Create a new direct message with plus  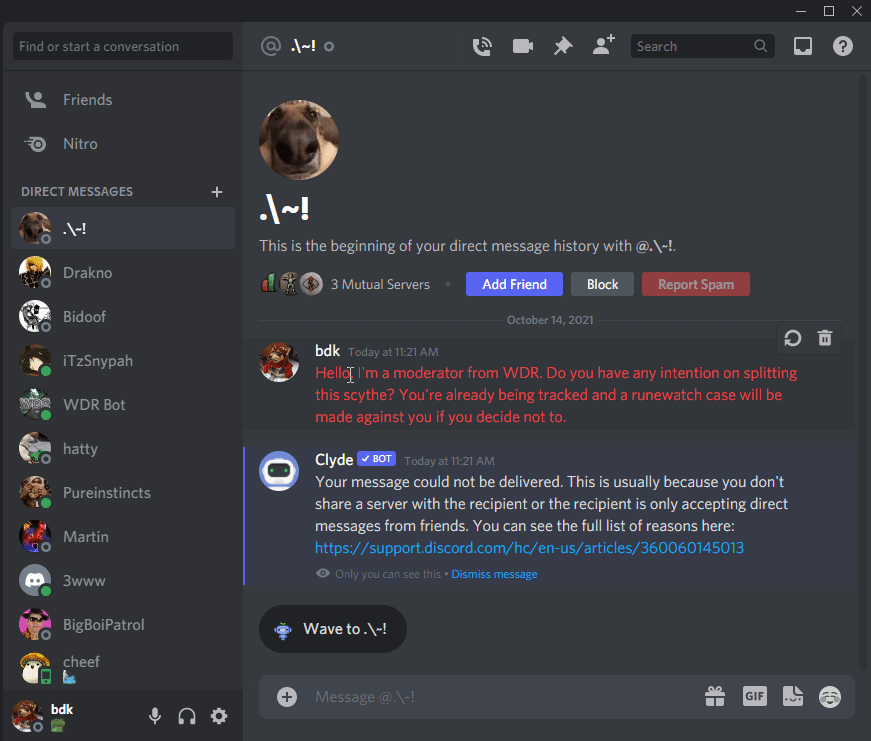tap(217, 192)
